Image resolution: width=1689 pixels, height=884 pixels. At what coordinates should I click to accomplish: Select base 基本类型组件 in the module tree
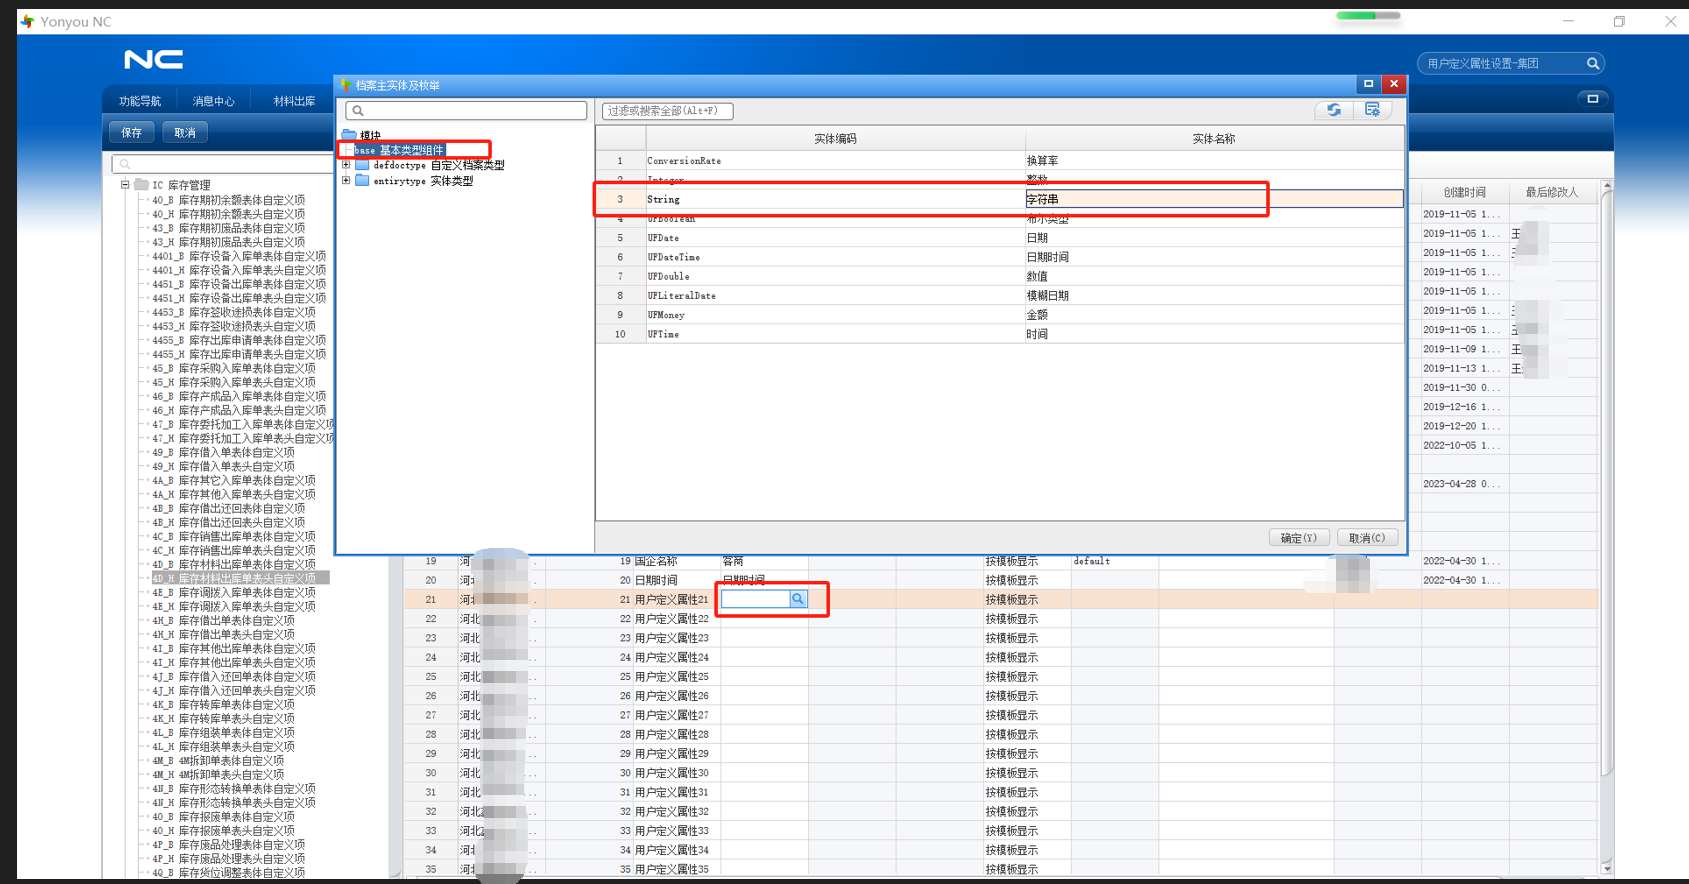tap(398, 150)
